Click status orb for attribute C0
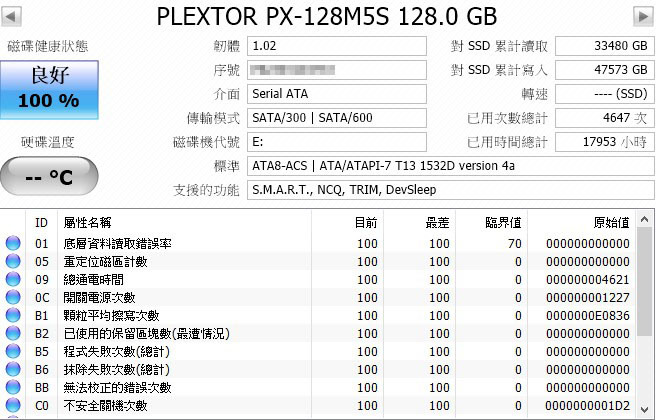The width and height of the screenshot is (656, 420). tap(13, 405)
